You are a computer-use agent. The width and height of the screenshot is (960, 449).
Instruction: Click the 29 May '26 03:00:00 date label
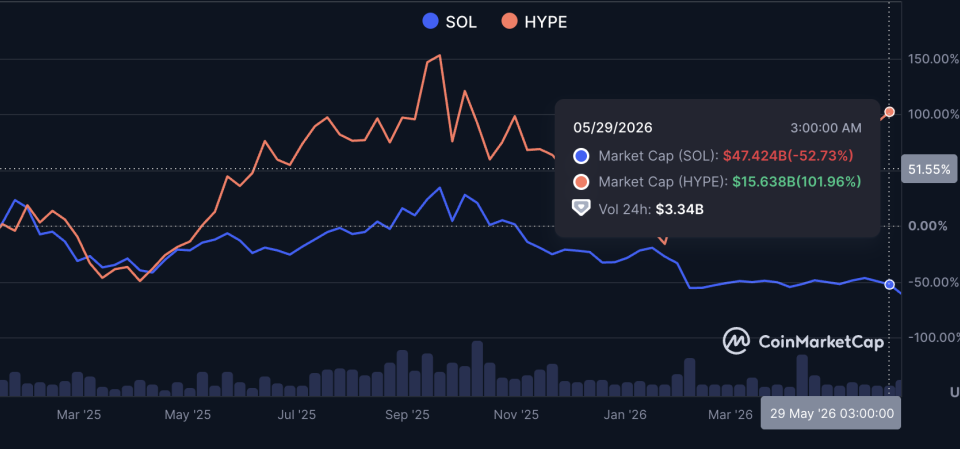point(831,413)
